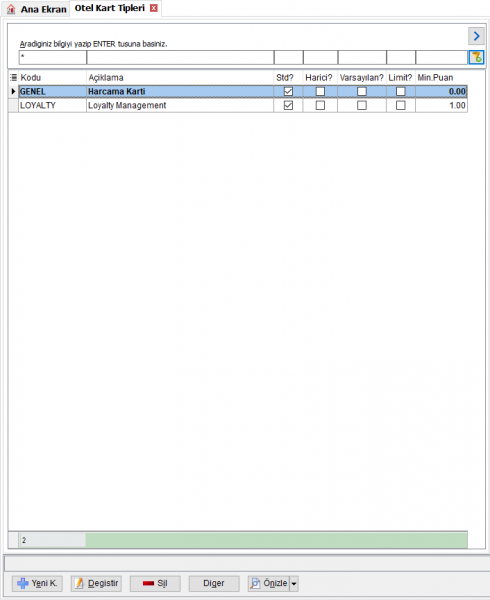This screenshot has height=600, width=490.
Task: Click the blue plus Yeni K. icon
Action: pos(23,583)
